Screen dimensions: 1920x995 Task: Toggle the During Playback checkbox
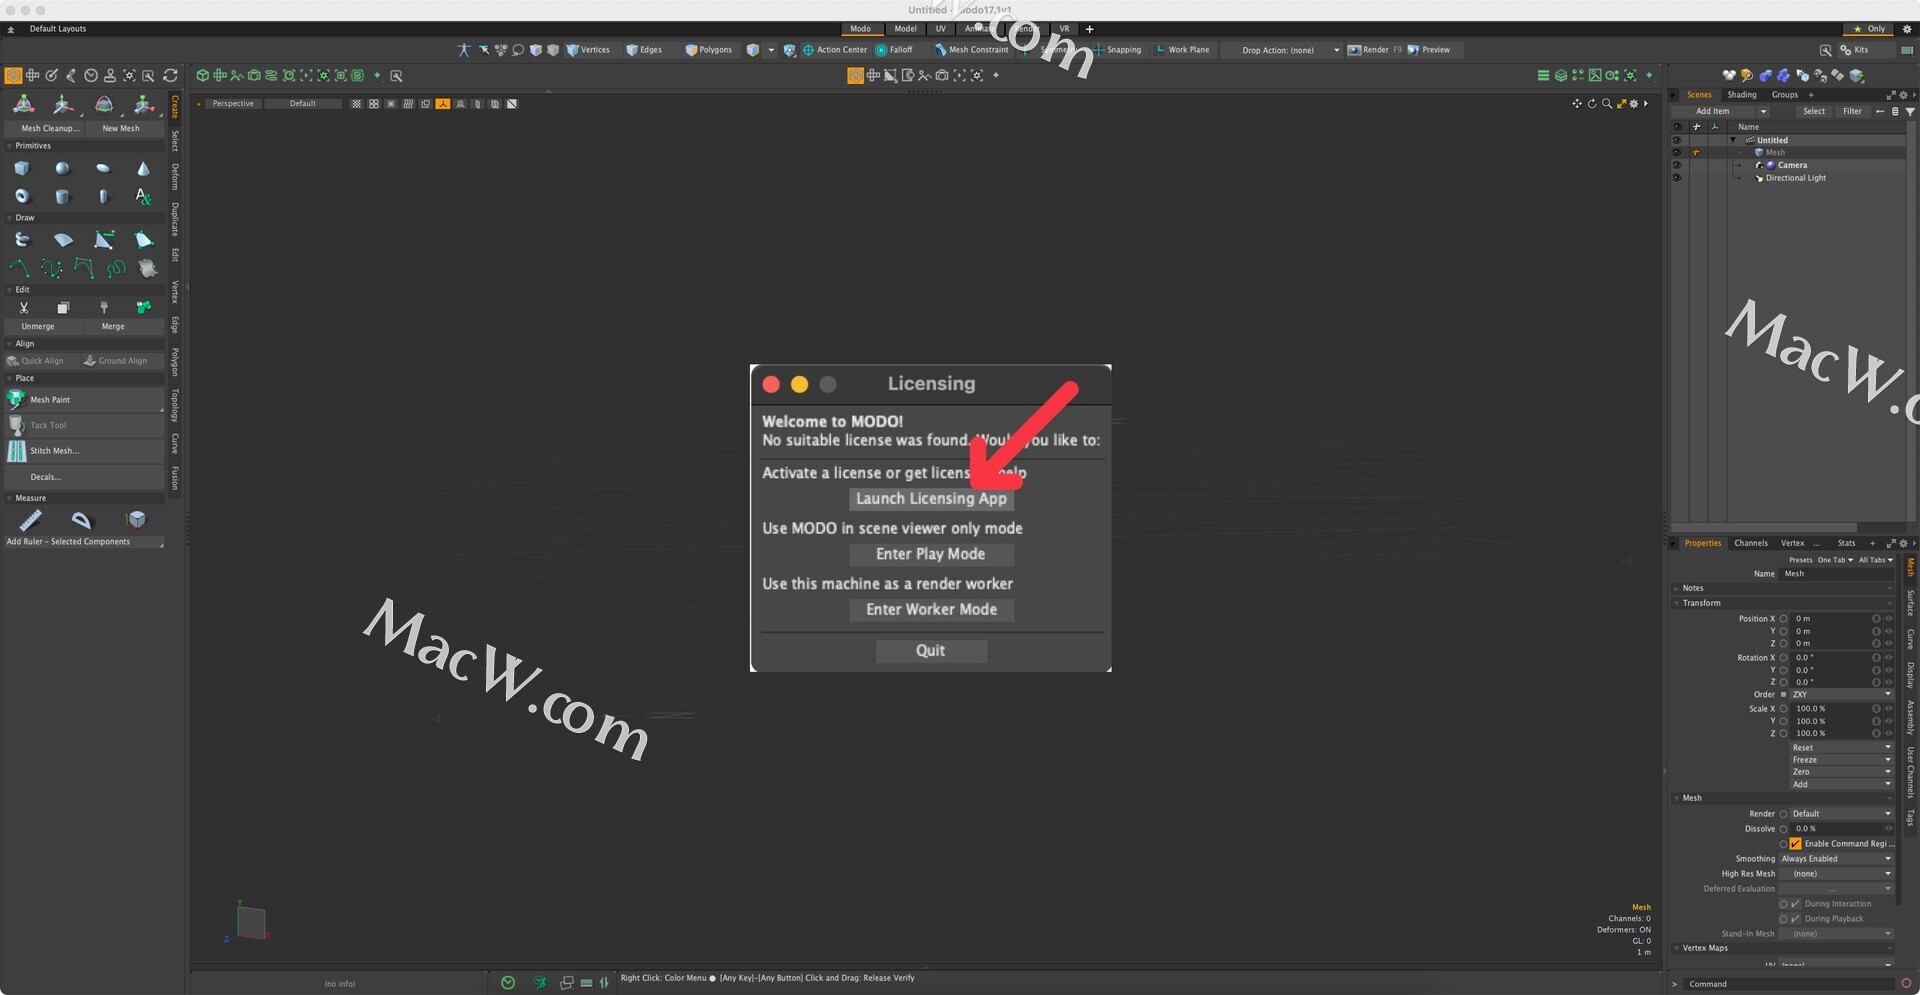point(1796,919)
